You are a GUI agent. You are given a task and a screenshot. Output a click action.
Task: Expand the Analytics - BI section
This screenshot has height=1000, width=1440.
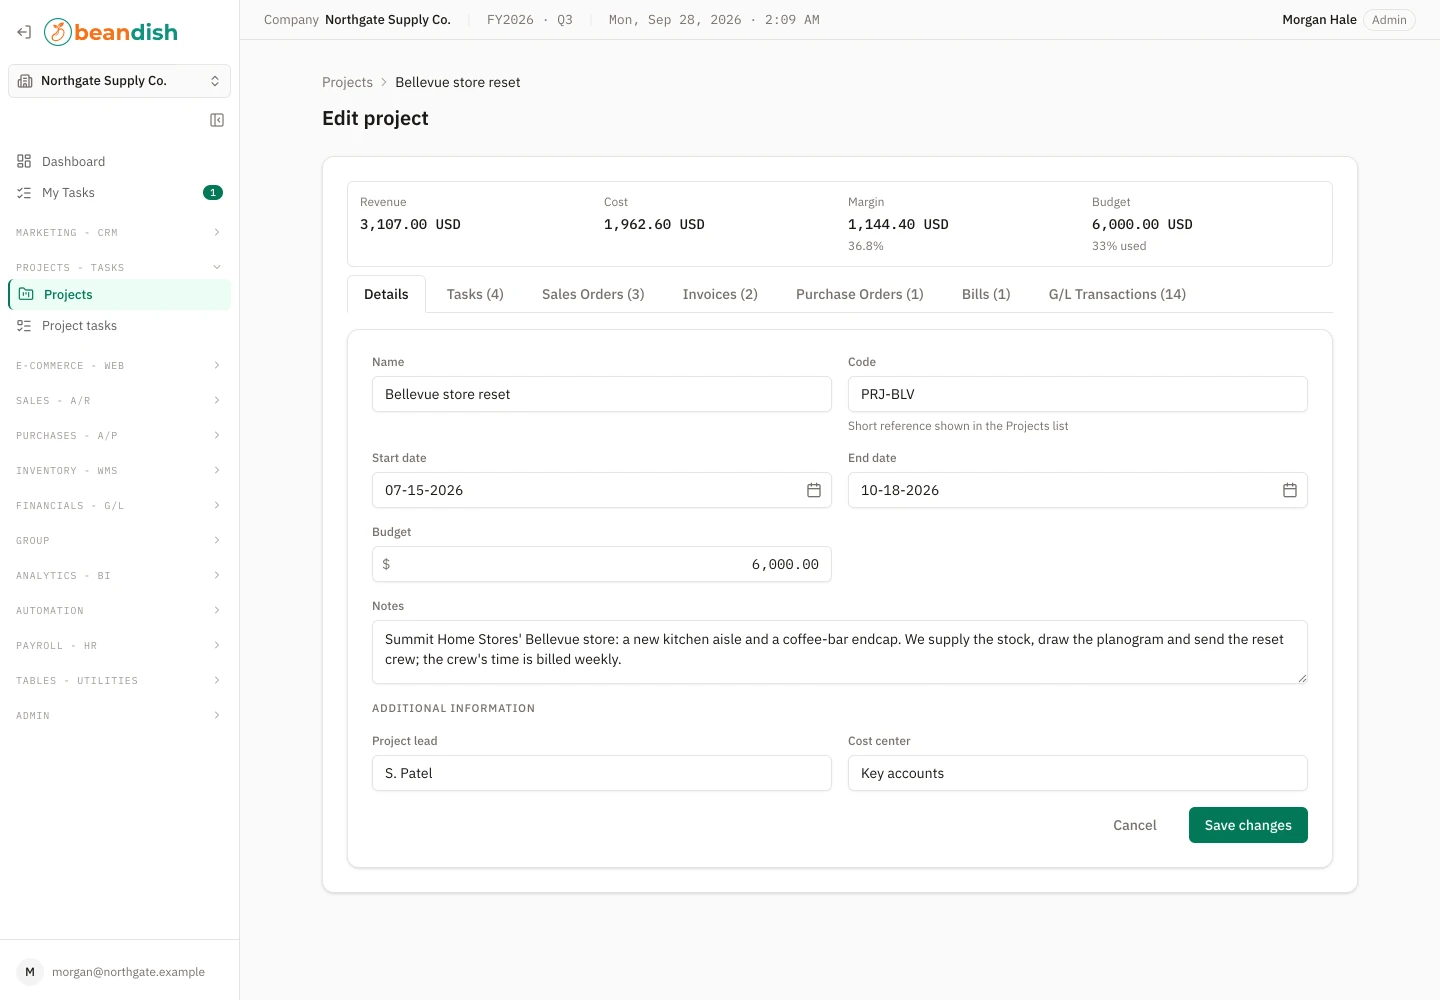click(119, 575)
